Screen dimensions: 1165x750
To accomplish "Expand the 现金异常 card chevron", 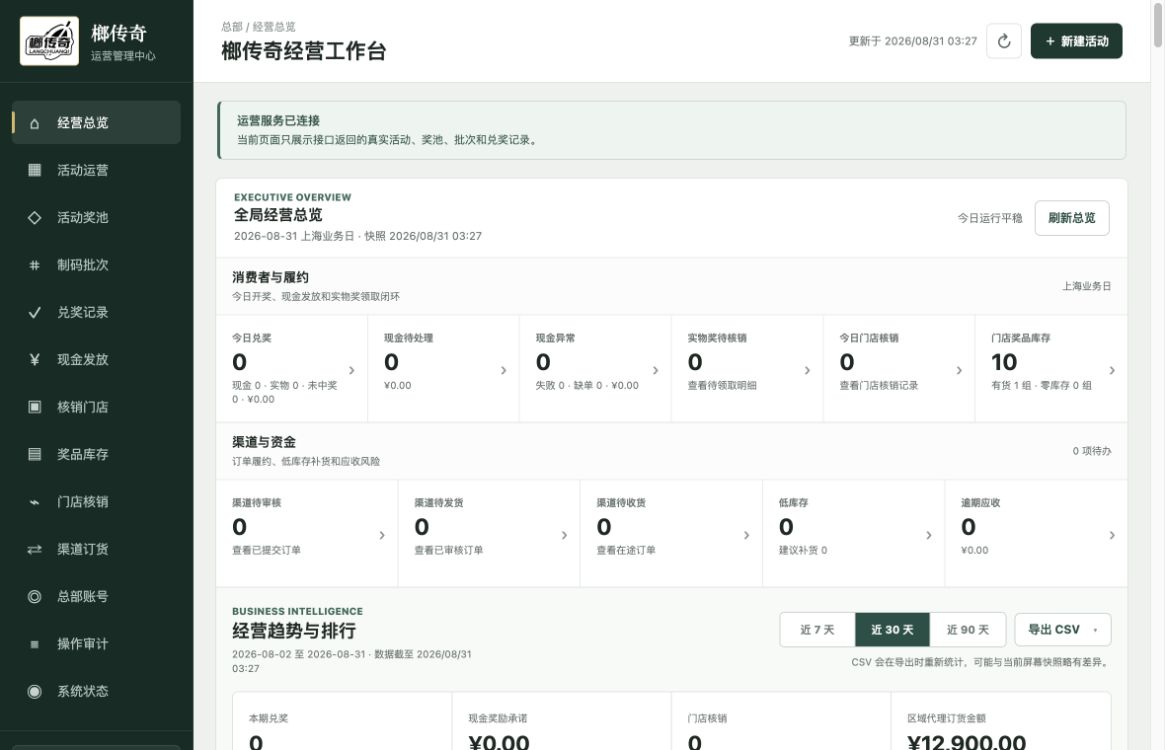I will click(655, 370).
